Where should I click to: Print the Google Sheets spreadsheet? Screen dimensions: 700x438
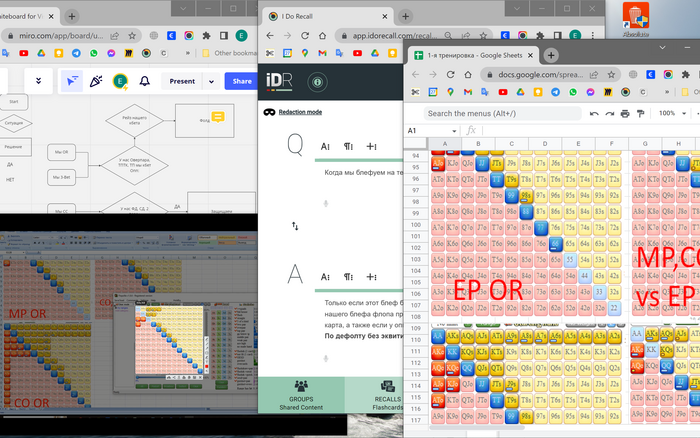tap(625, 114)
